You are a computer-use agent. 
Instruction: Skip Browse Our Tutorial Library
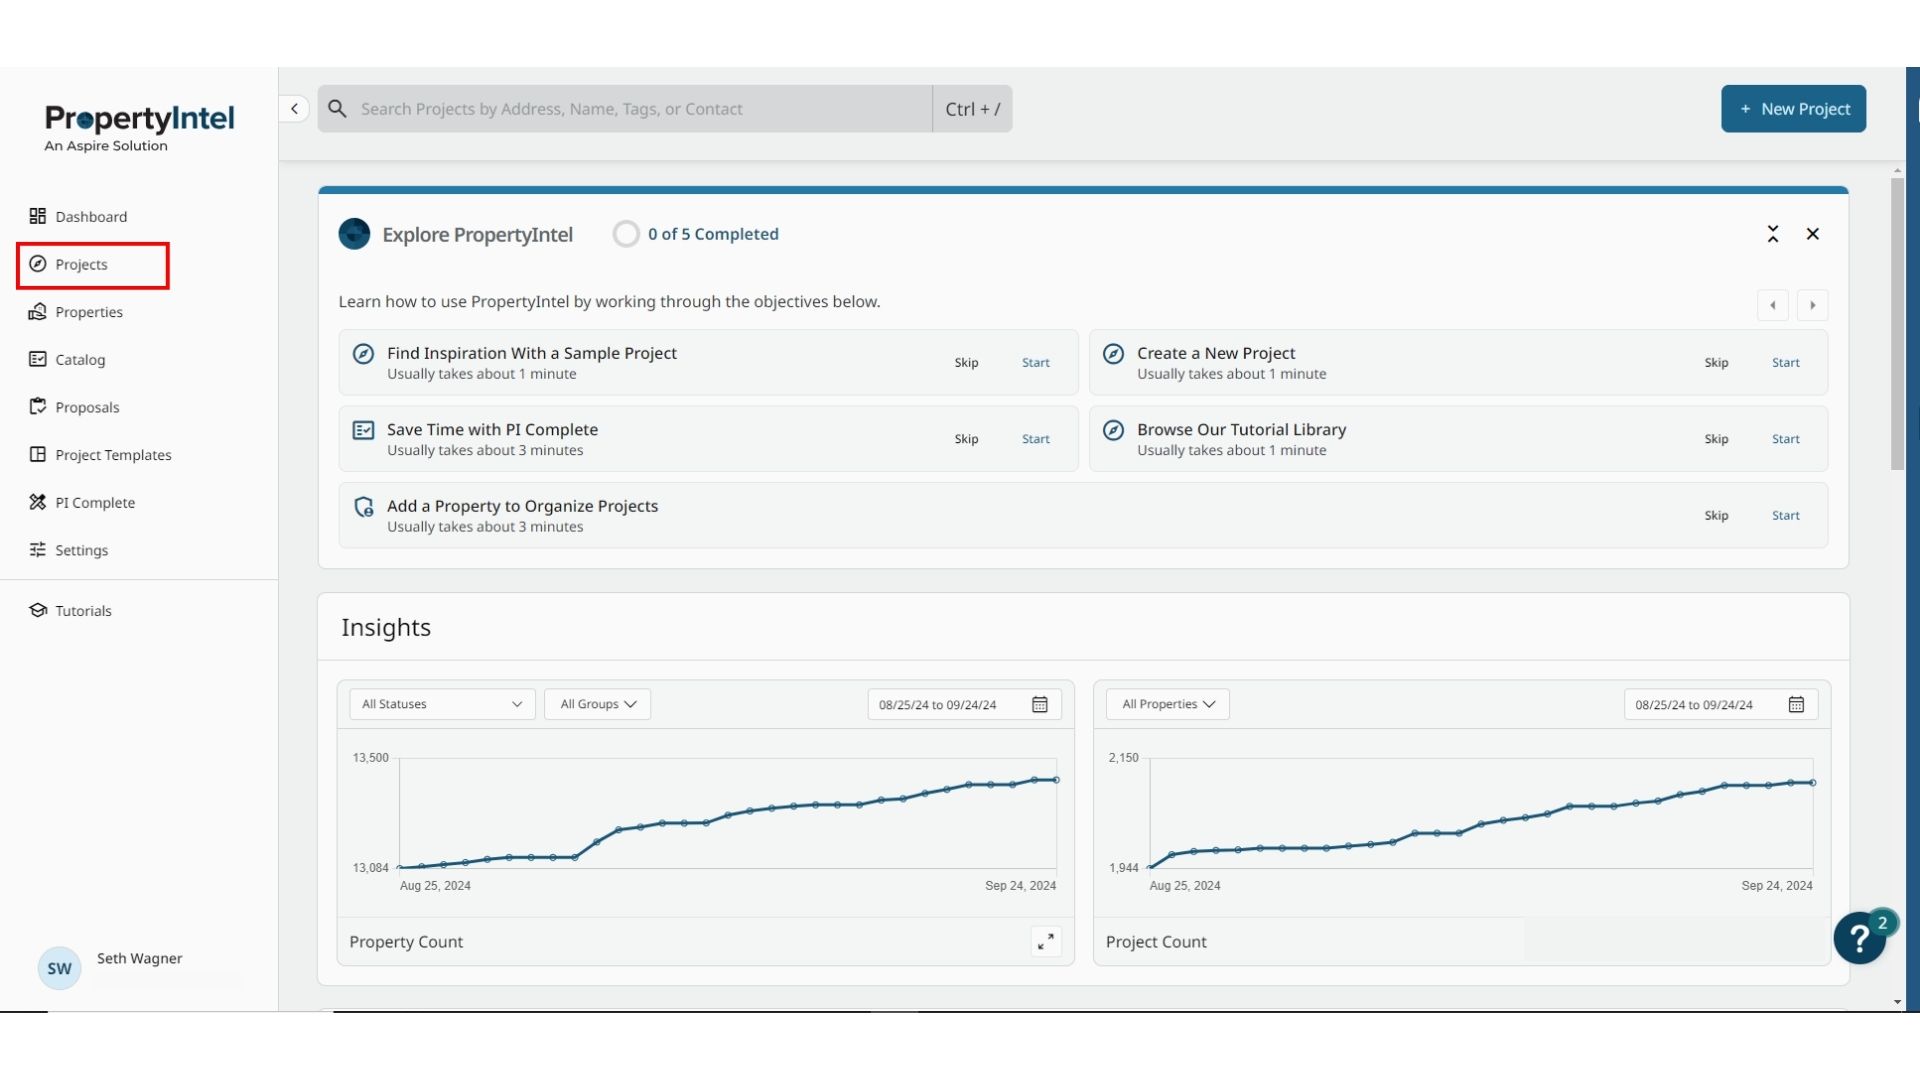[1716, 438]
